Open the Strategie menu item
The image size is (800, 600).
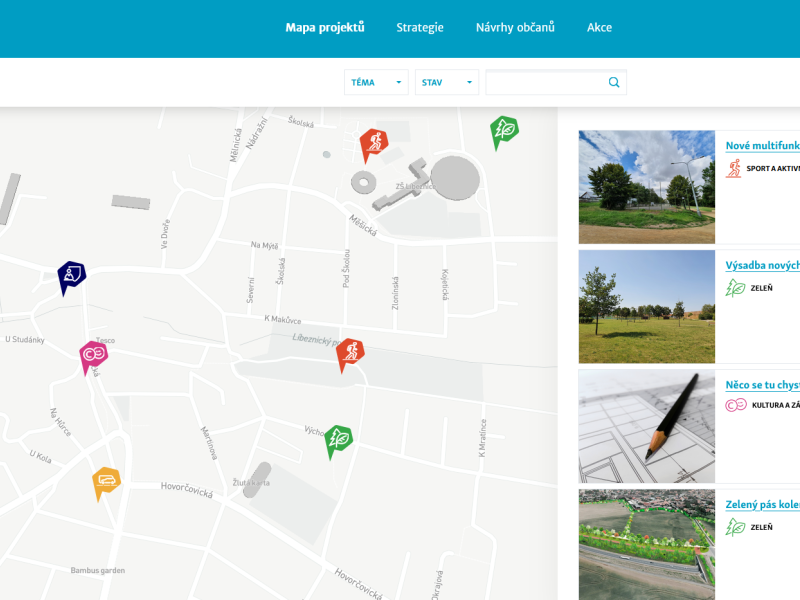click(x=420, y=28)
